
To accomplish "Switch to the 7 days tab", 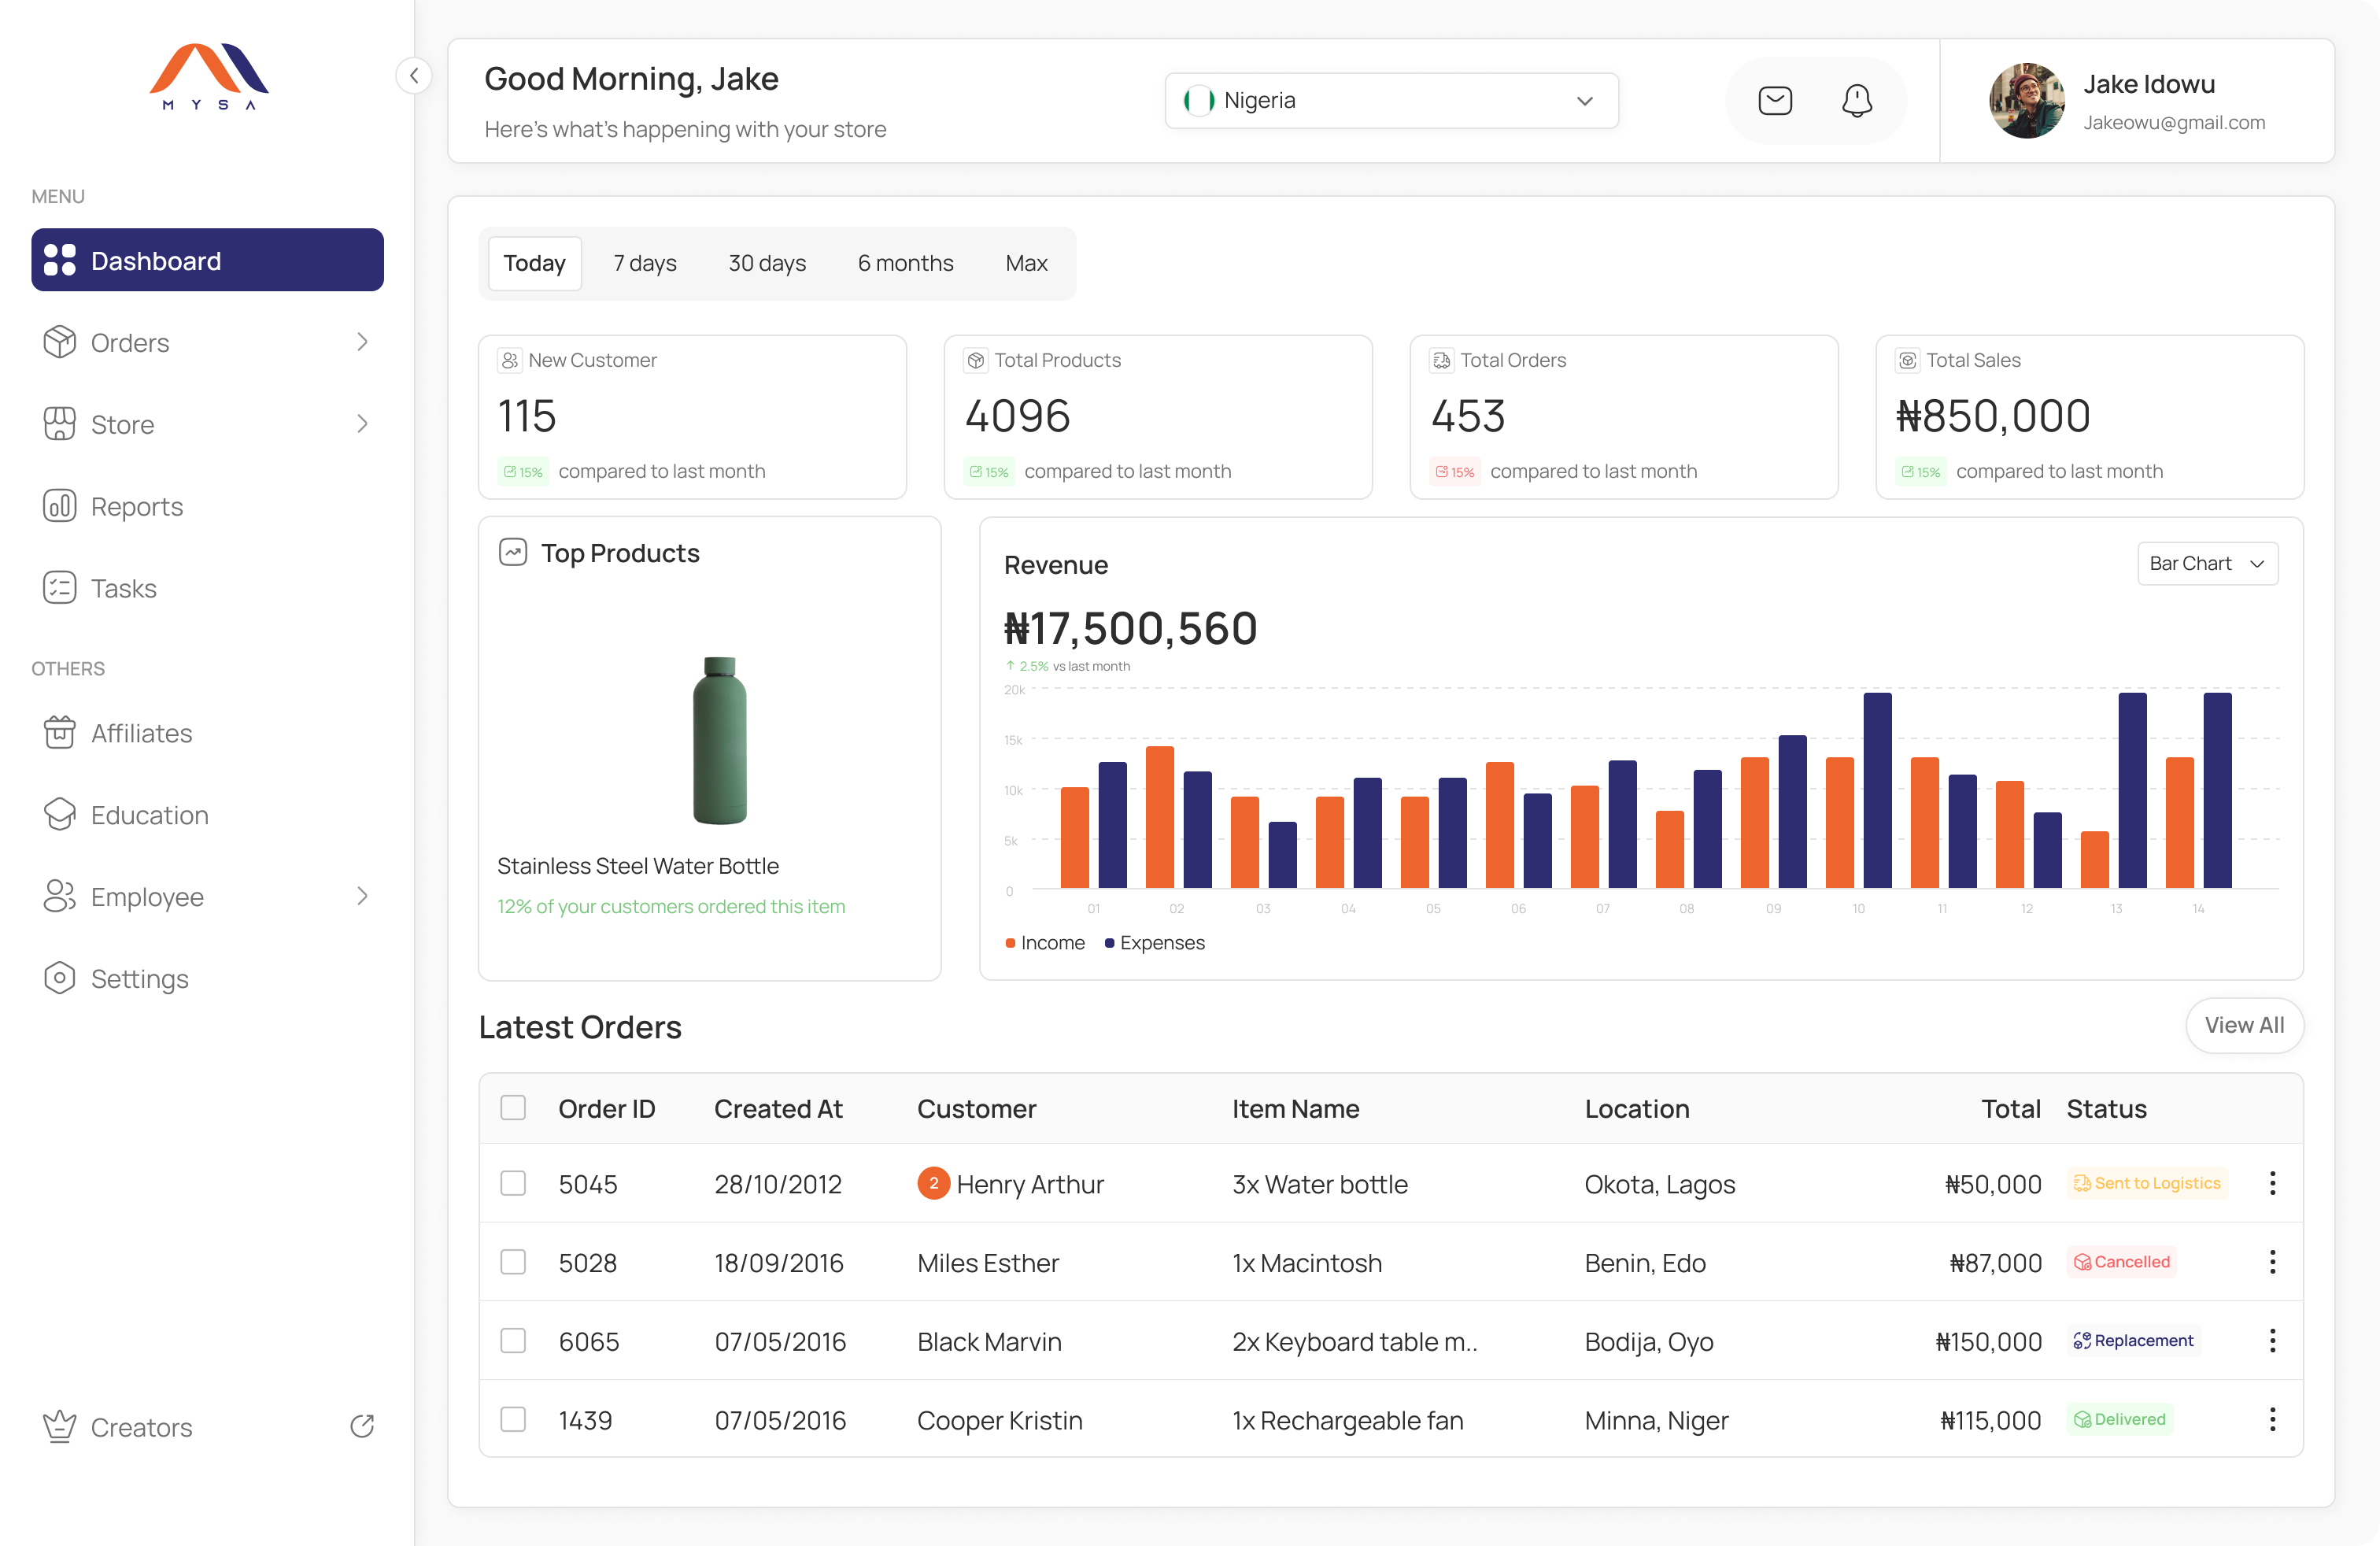I will tap(645, 263).
